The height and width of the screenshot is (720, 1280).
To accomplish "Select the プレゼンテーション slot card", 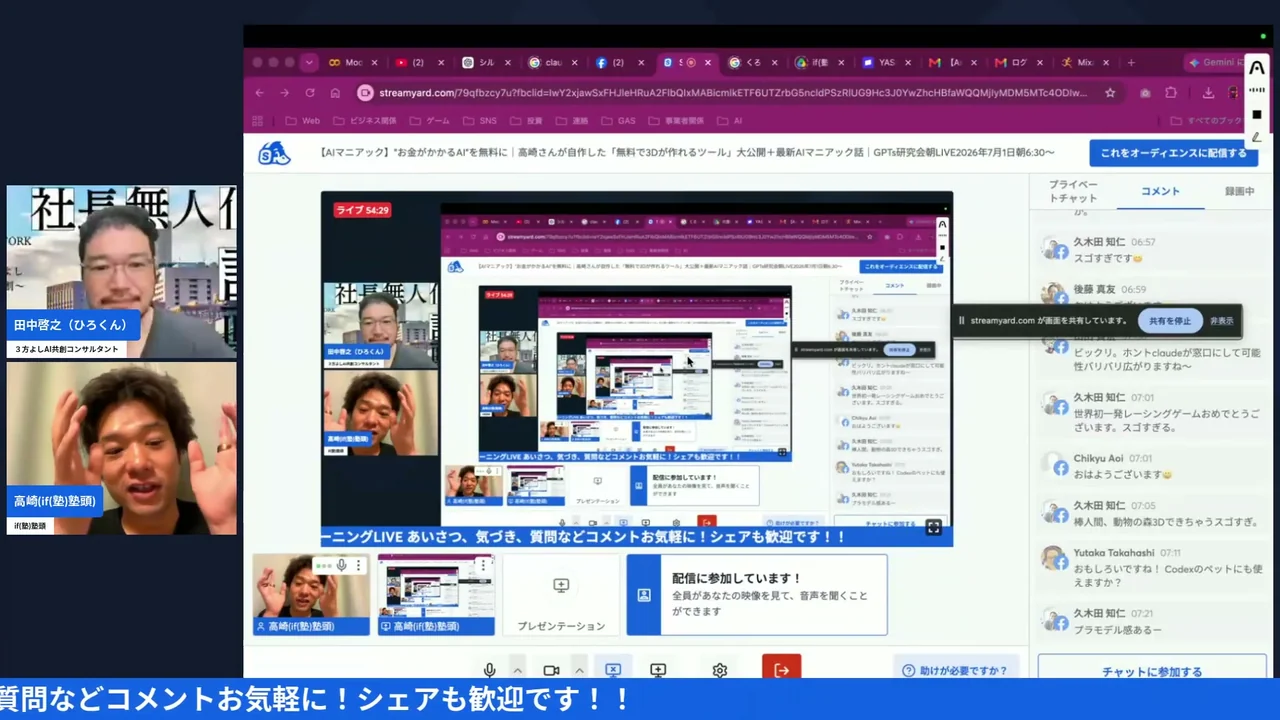I will (x=561, y=595).
